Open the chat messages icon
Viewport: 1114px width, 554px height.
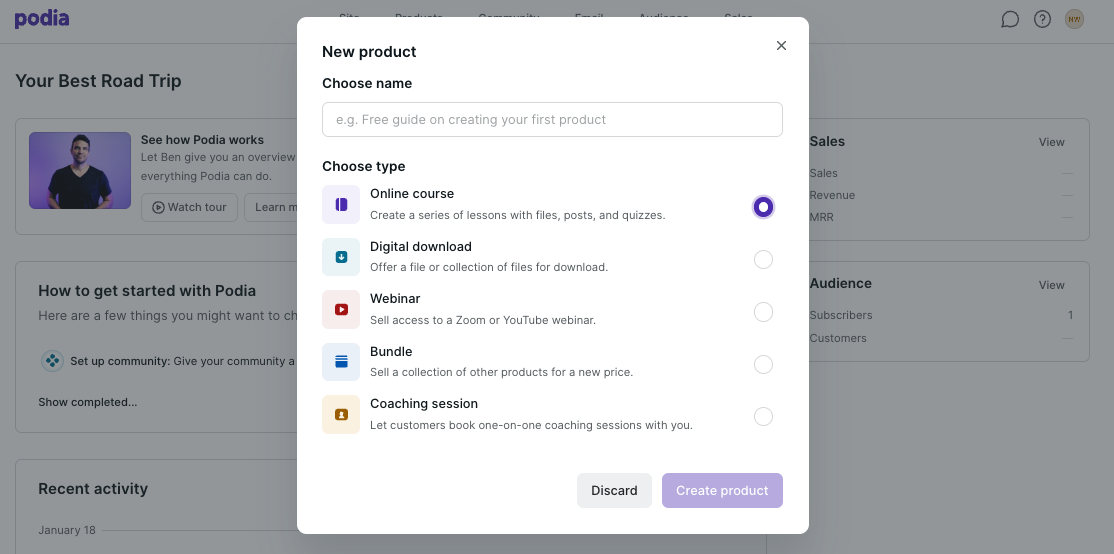coord(1010,19)
